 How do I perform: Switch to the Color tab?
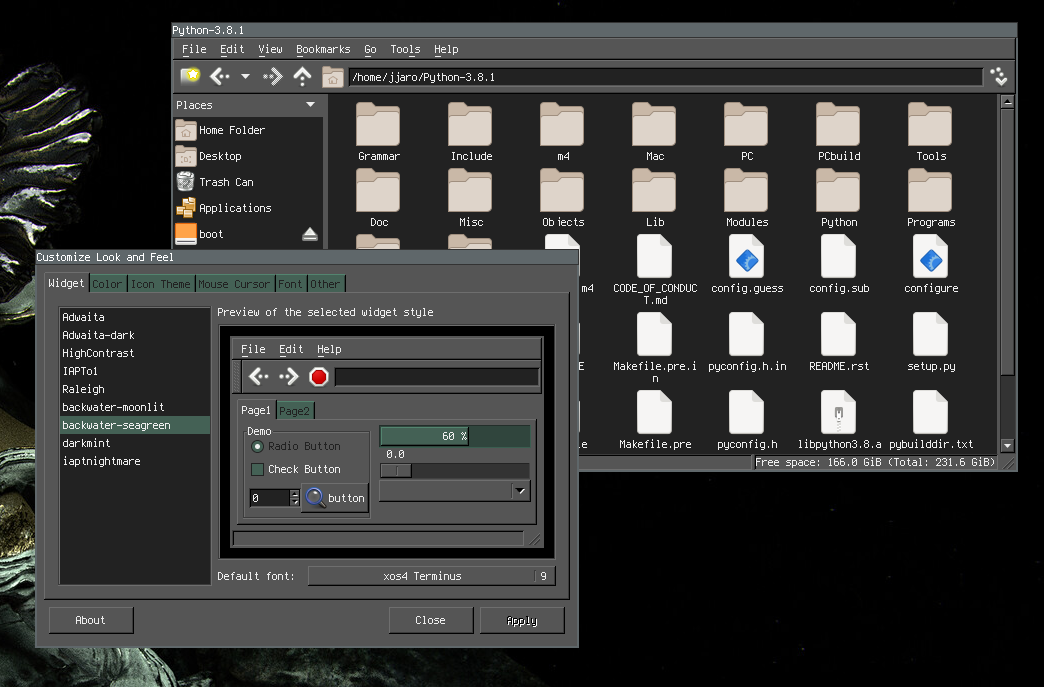tap(107, 284)
